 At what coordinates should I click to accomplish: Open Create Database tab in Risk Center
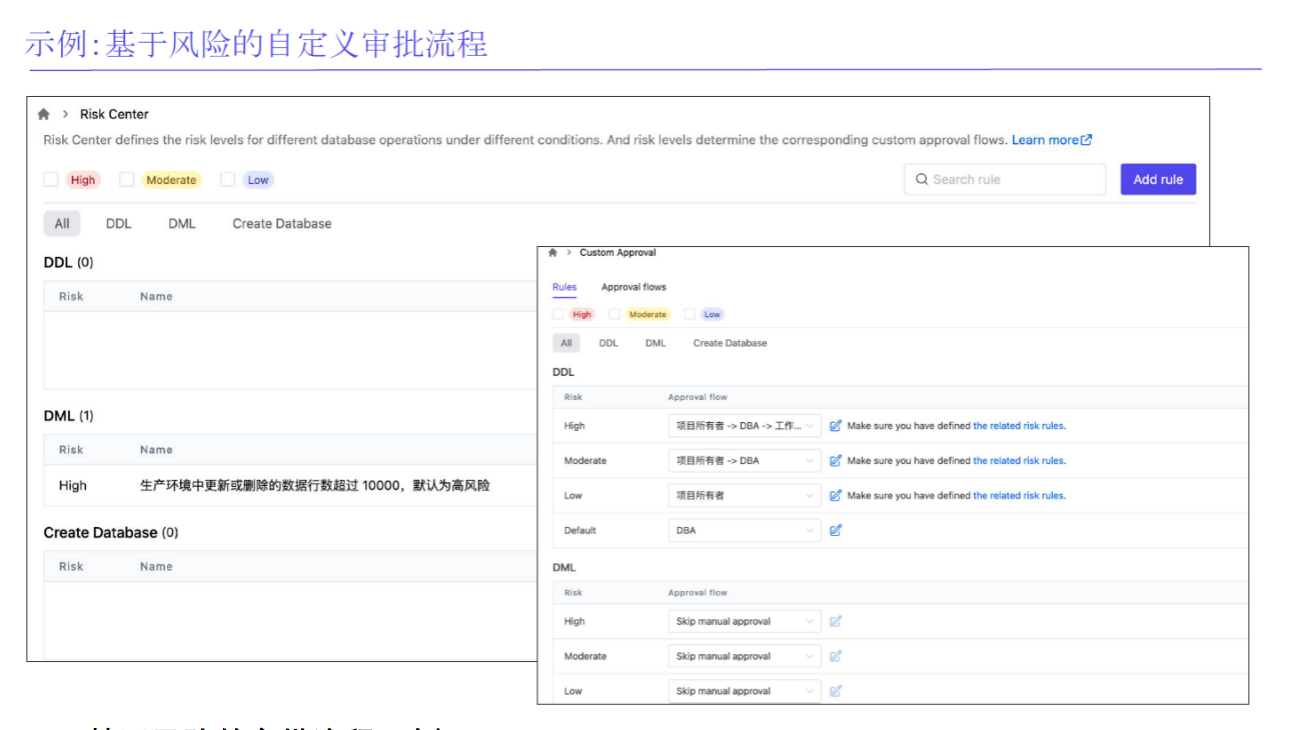pos(282,223)
